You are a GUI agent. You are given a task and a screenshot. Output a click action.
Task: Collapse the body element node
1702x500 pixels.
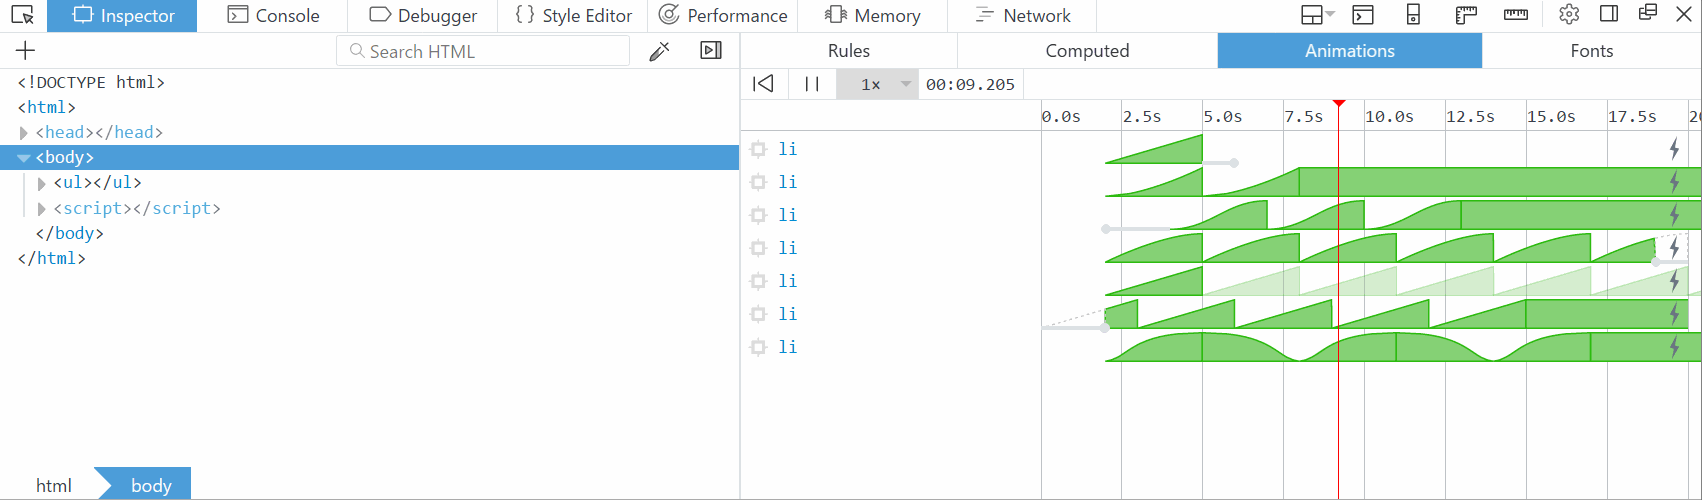tap(24, 158)
